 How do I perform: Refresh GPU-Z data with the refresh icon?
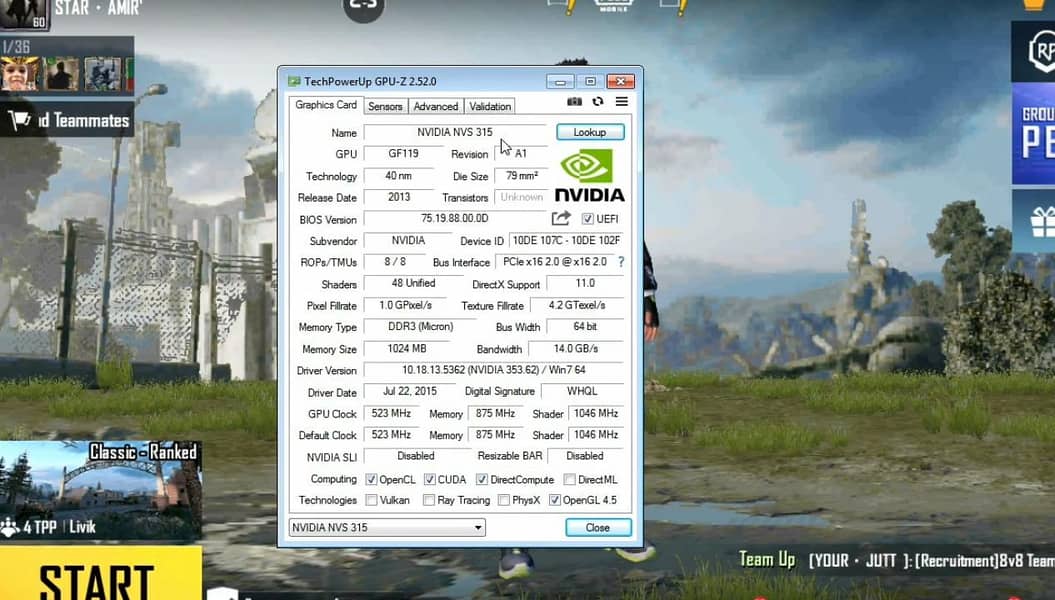point(597,102)
